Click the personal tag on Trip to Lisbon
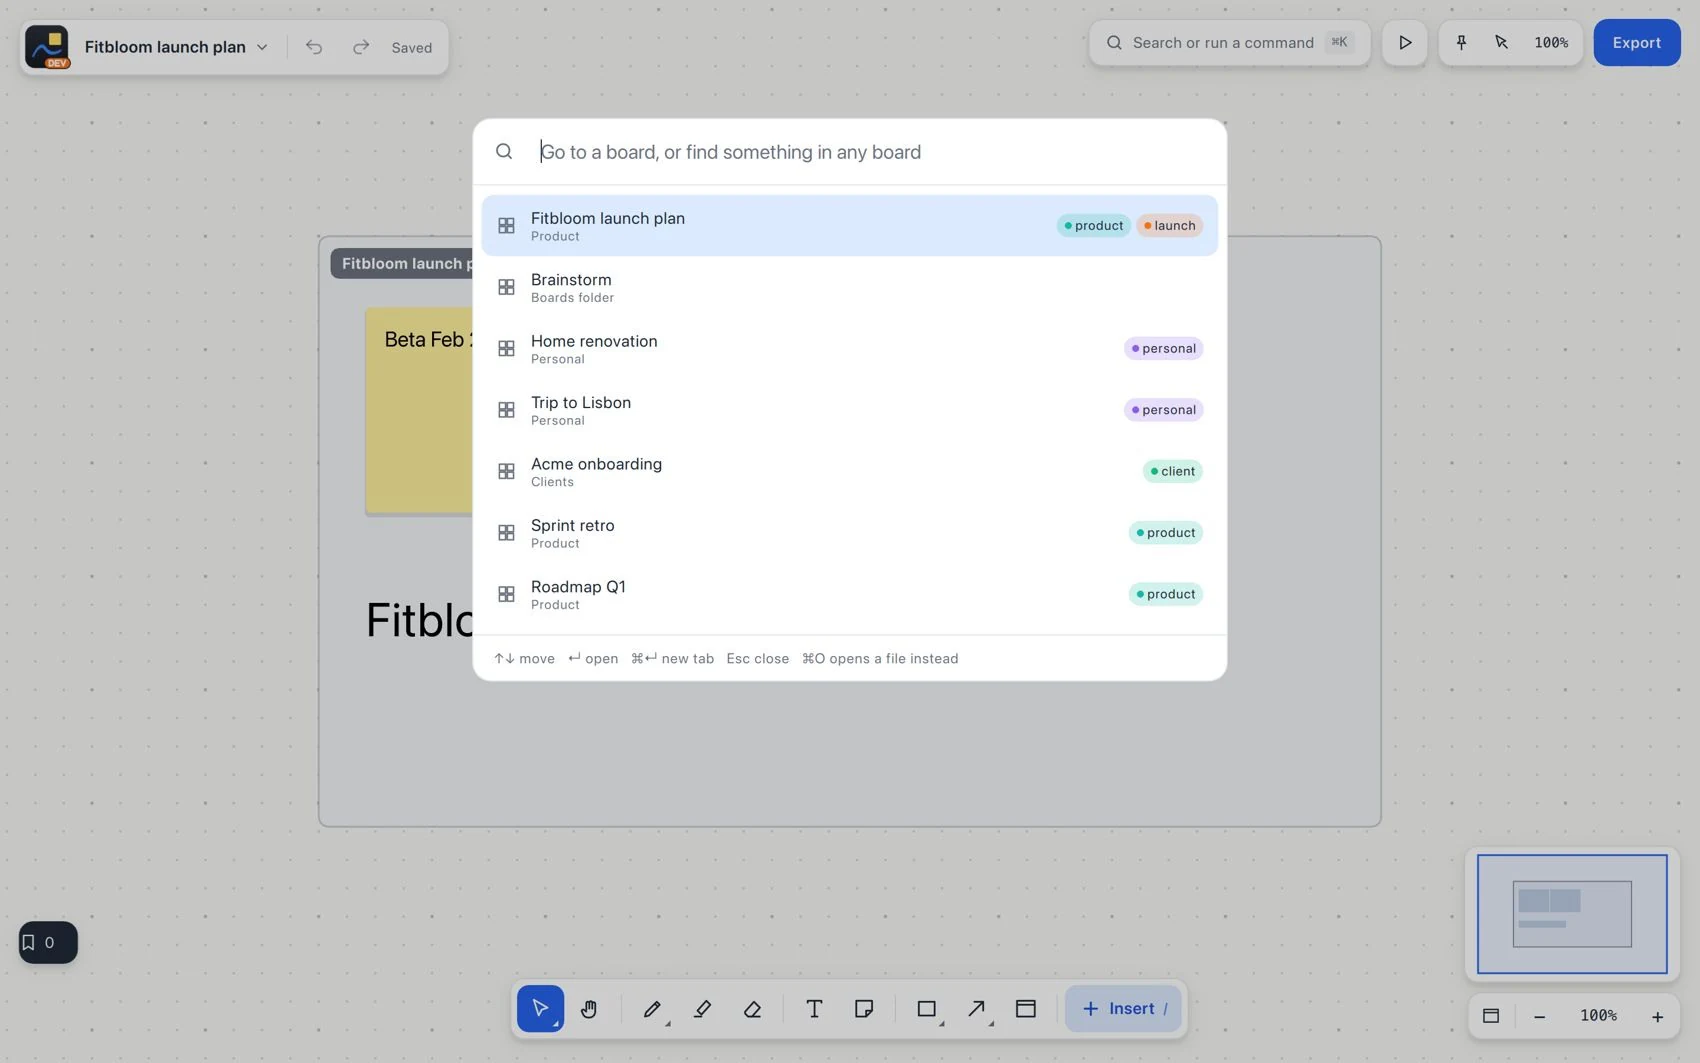The height and width of the screenshot is (1063, 1700). pyautogui.click(x=1163, y=410)
